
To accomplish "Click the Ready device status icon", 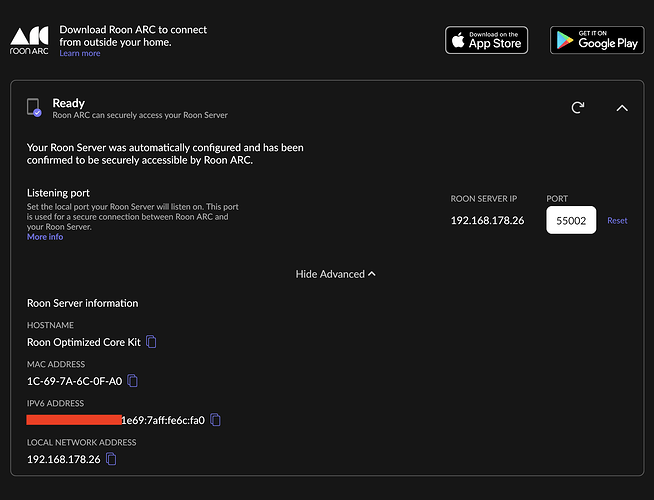I will click(x=35, y=108).
